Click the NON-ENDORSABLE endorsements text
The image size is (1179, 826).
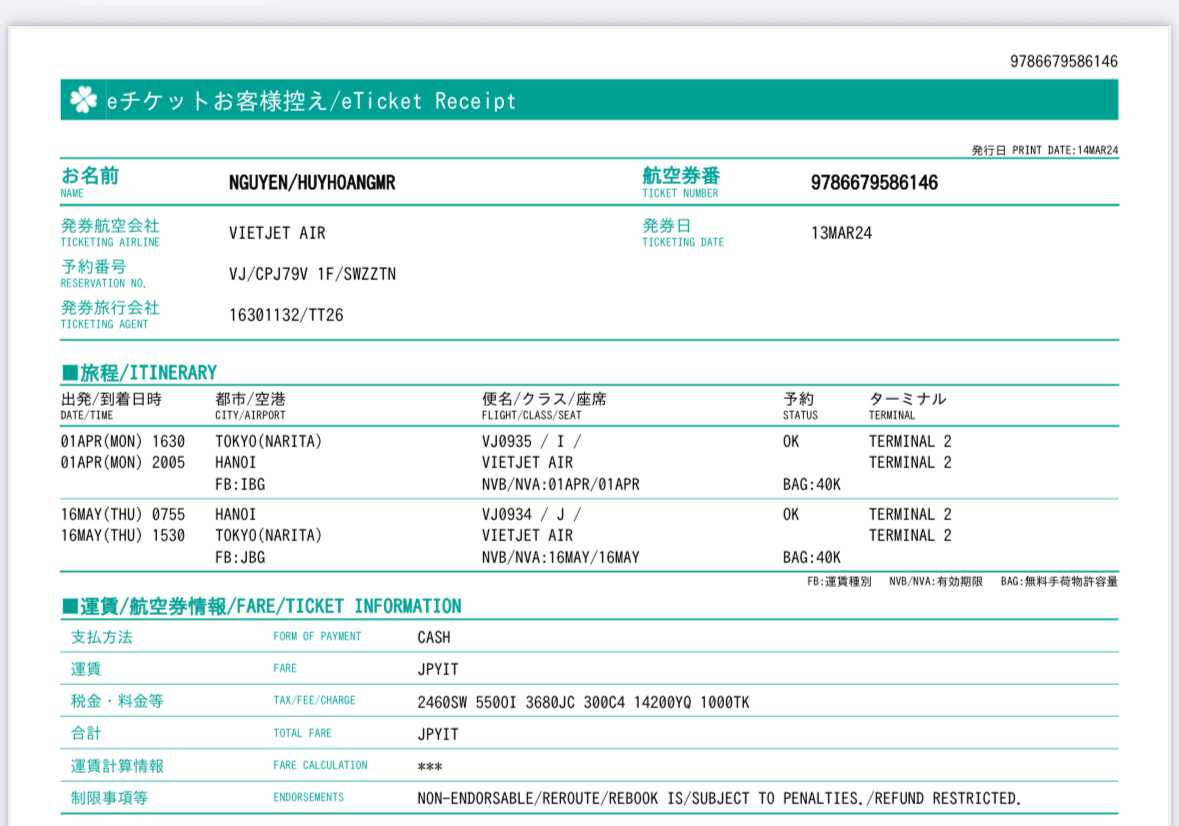point(718,798)
